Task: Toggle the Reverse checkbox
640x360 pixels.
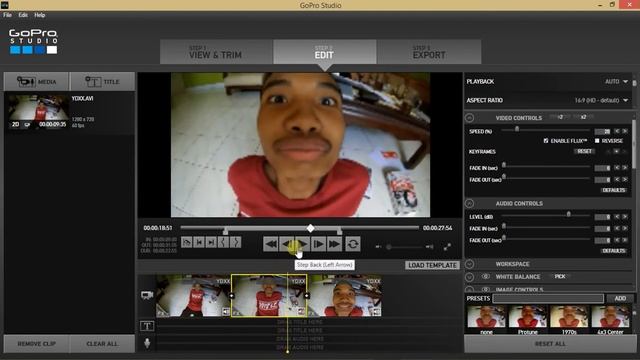Action: (x=597, y=140)
